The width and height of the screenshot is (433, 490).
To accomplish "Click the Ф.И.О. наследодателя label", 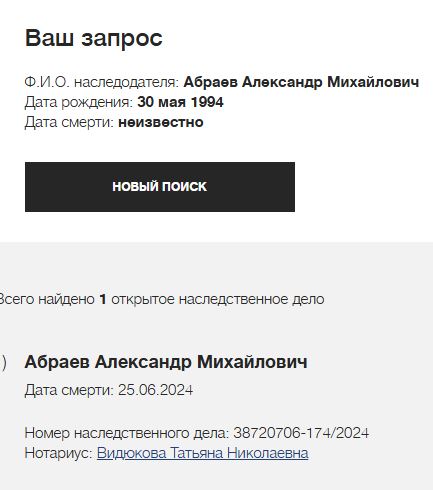I will [x=102, y=82].
